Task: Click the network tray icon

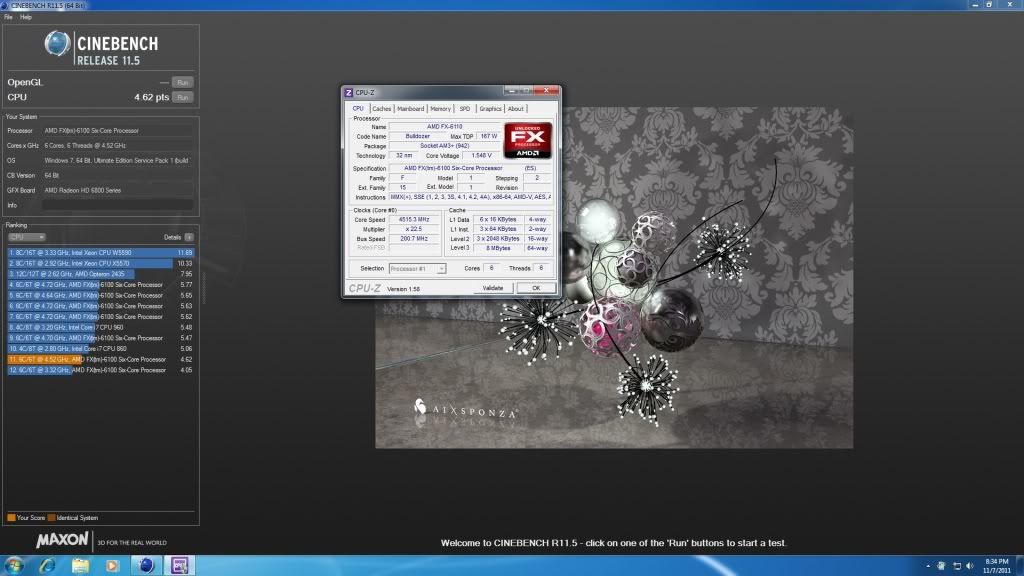Action: click(x=957, y=566)
